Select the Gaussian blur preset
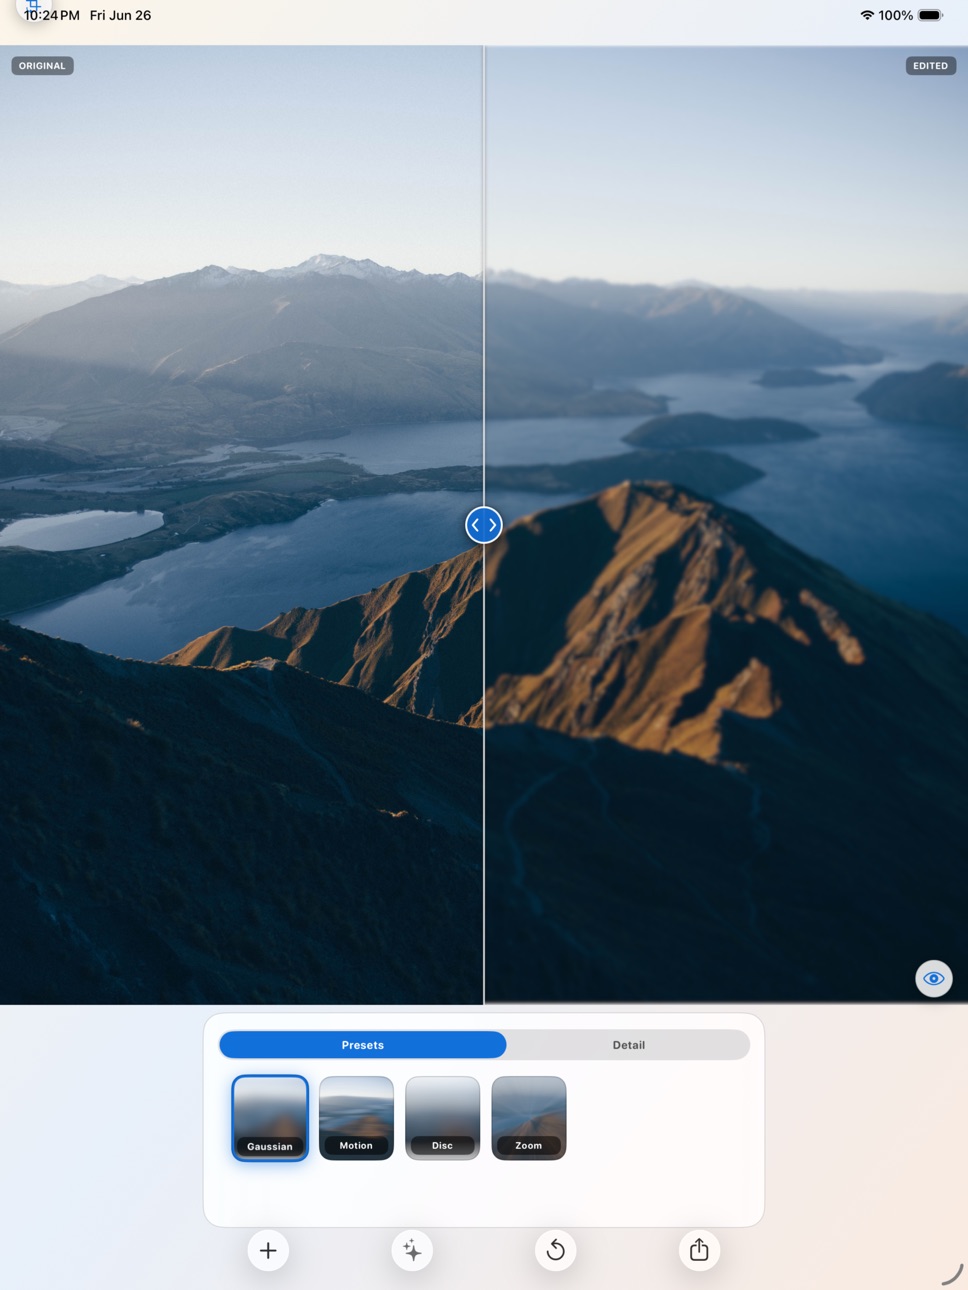 click(270, 1118)
